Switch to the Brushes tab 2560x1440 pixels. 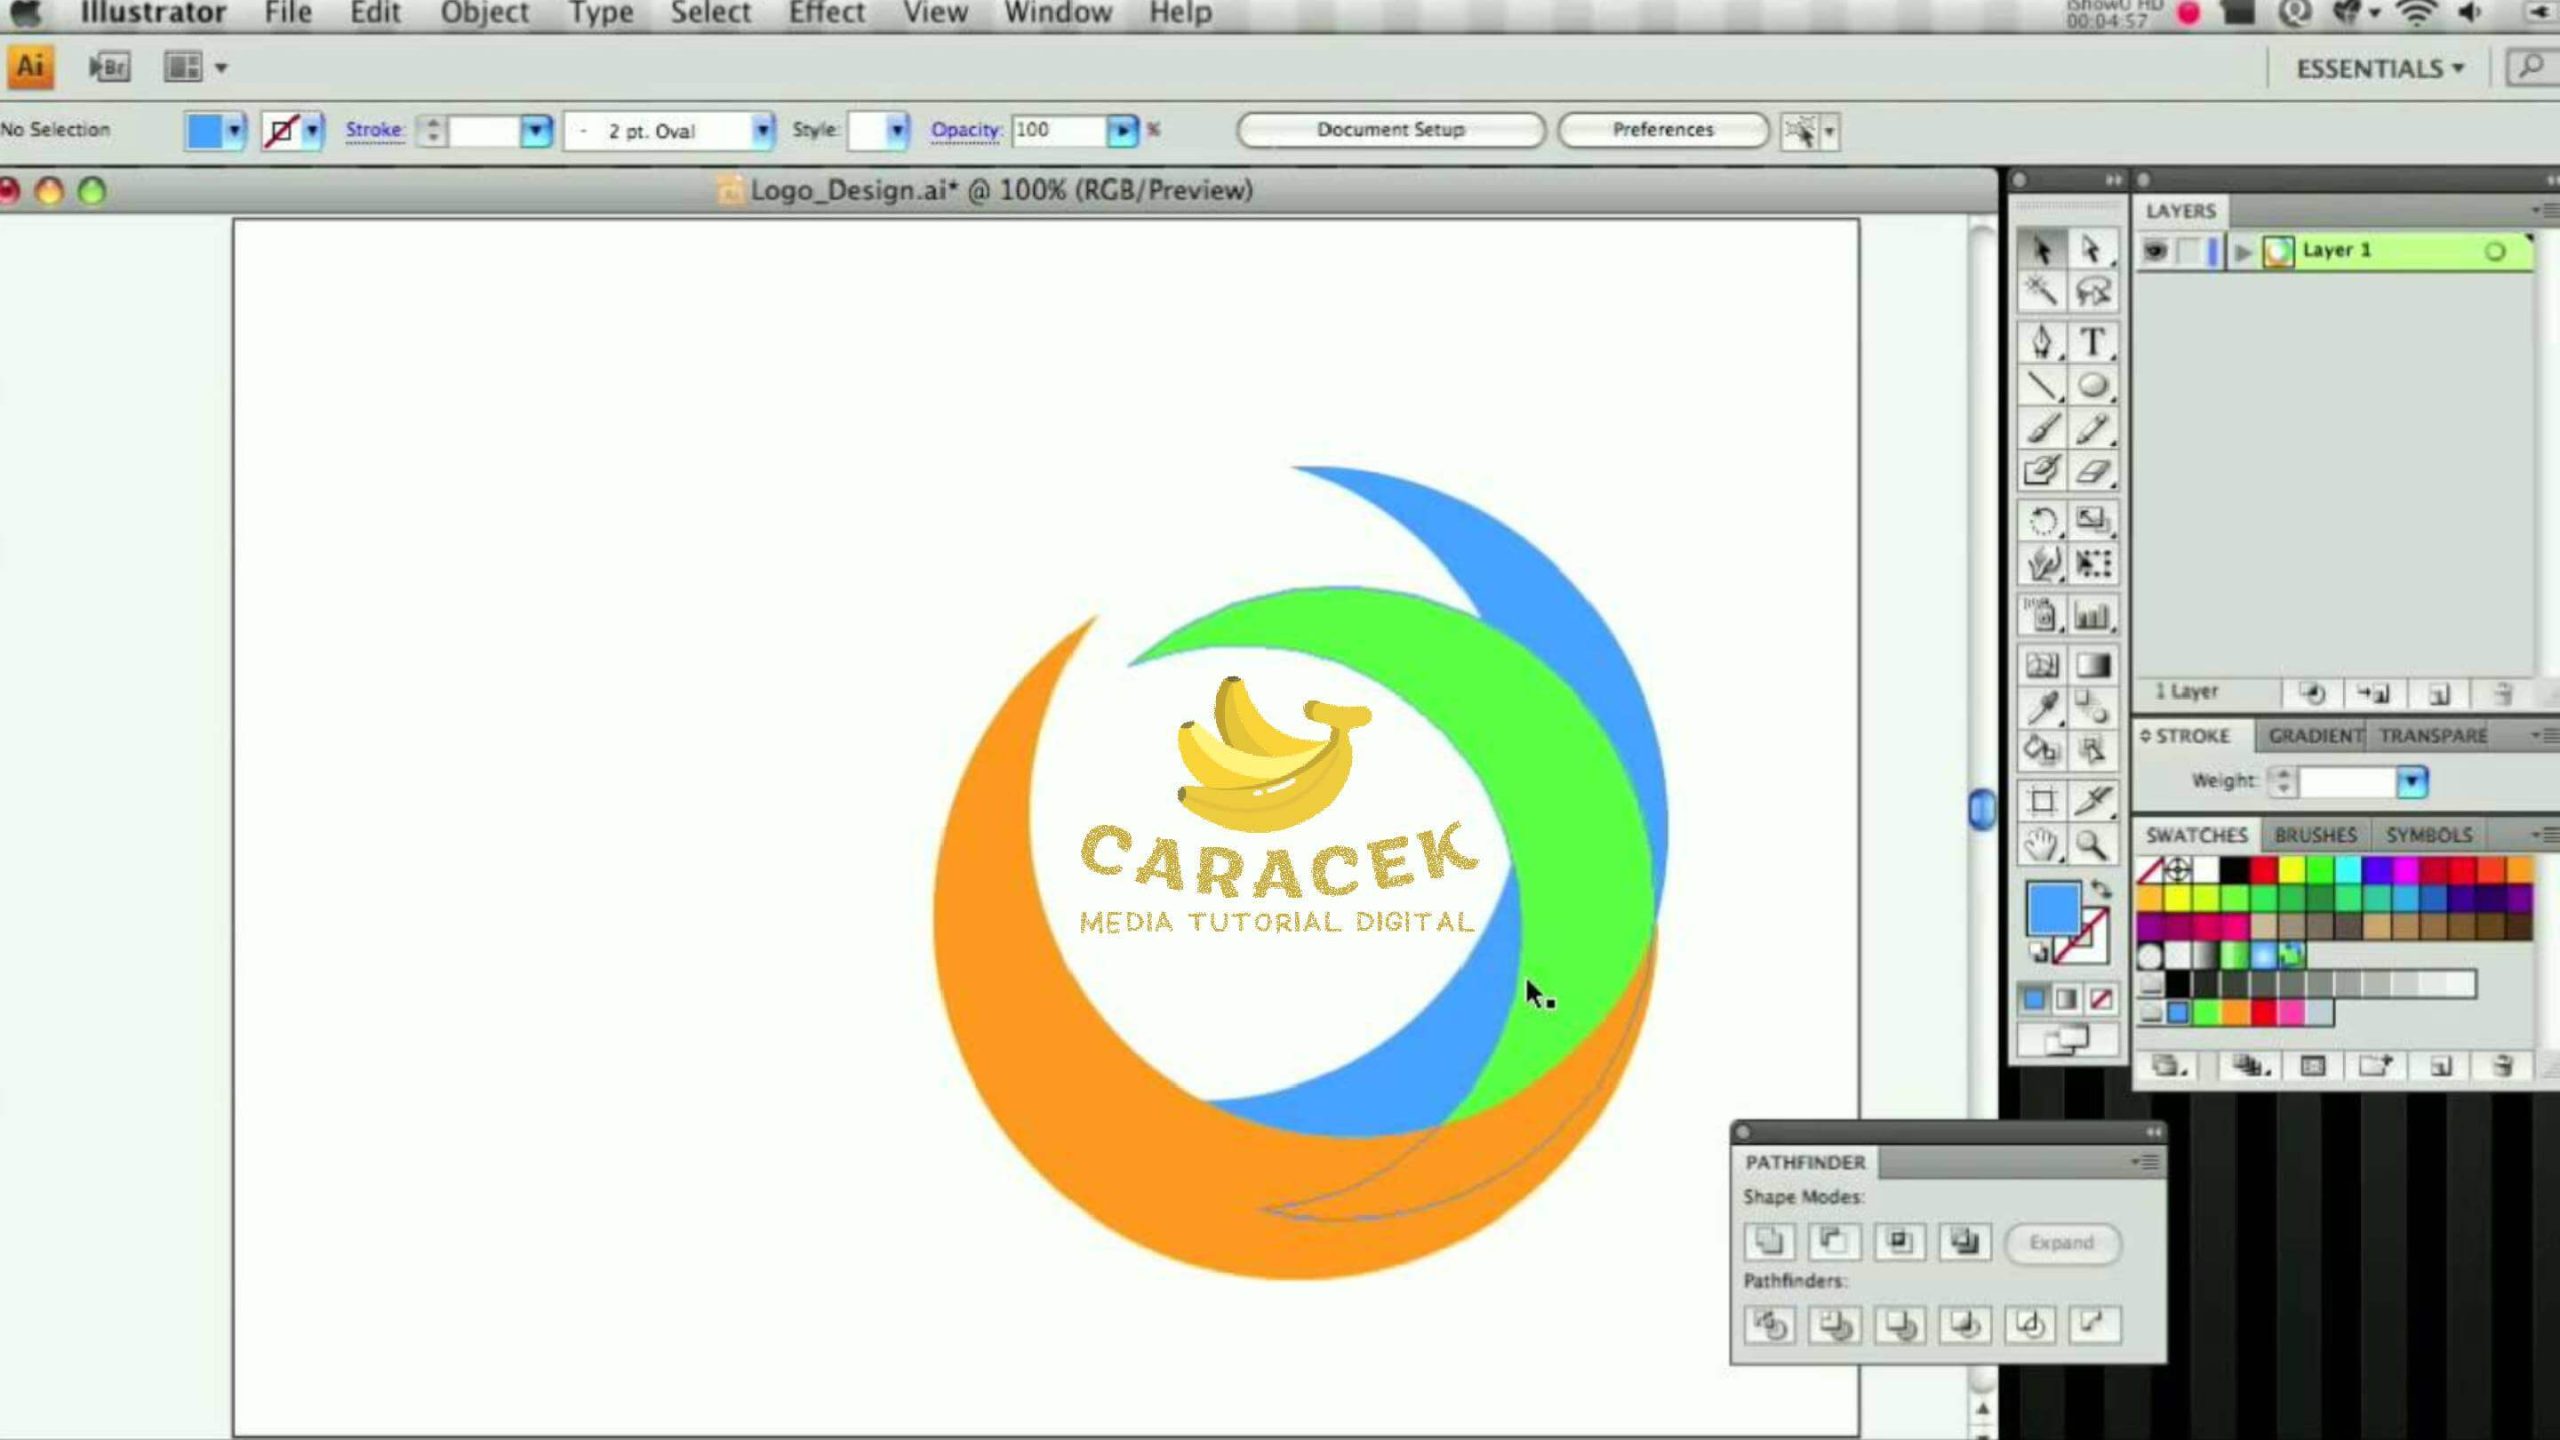point(2315,835)
